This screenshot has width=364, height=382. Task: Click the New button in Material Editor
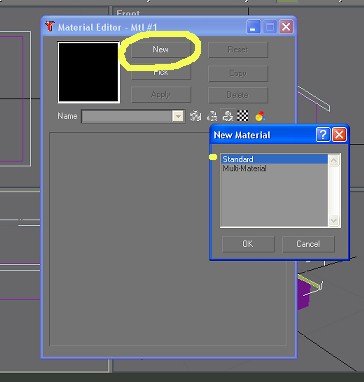coord(160,50)
